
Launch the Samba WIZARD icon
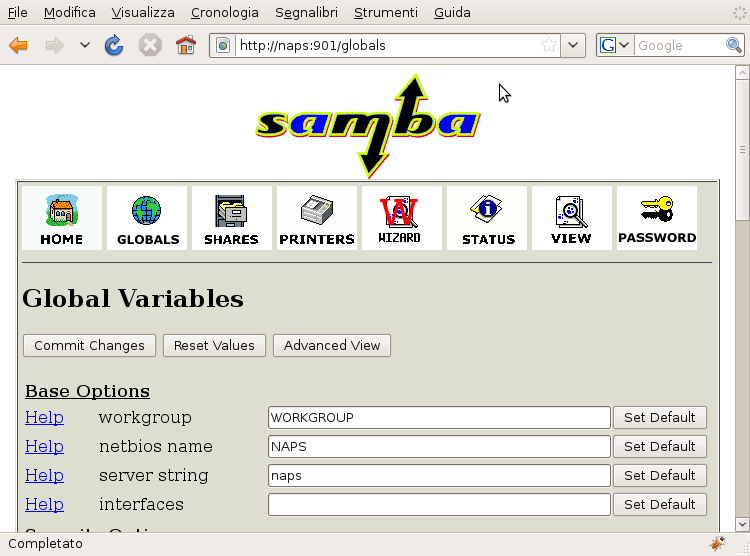coord(401,218)
